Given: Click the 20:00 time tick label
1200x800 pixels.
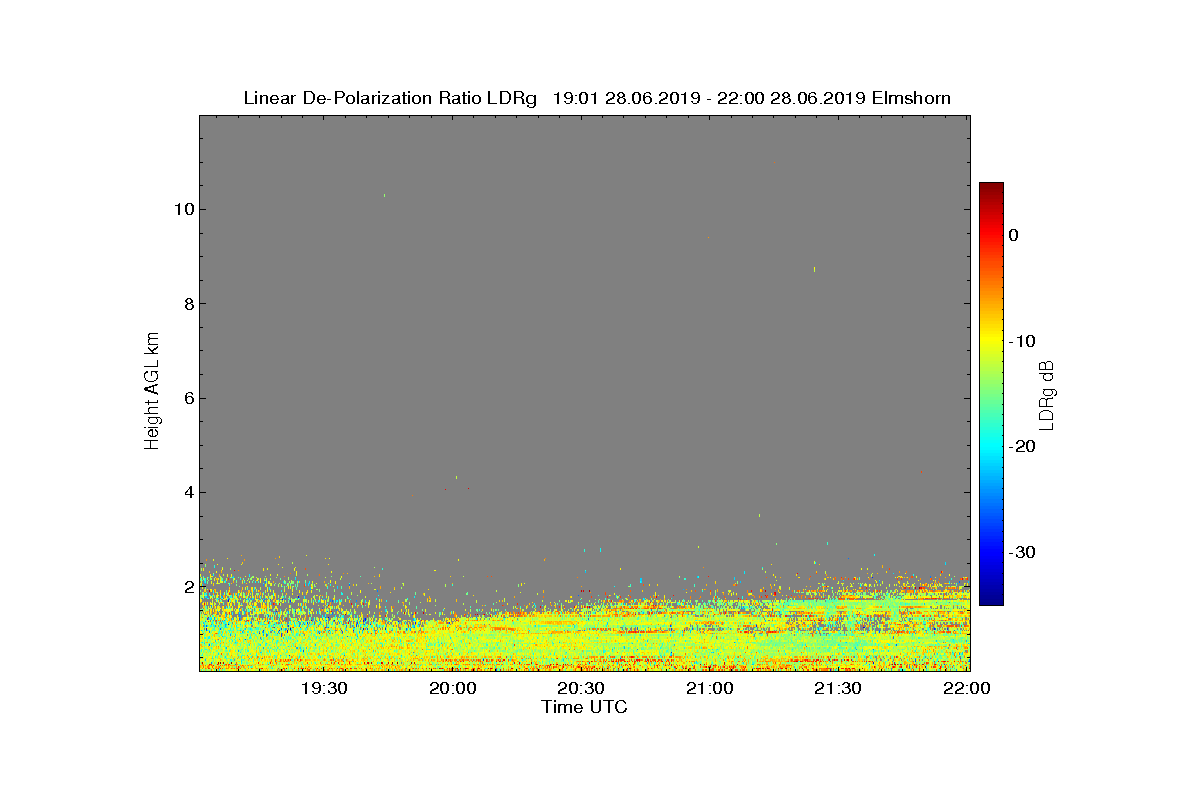Looking at the screenshot, I should [x=453, y=688].
